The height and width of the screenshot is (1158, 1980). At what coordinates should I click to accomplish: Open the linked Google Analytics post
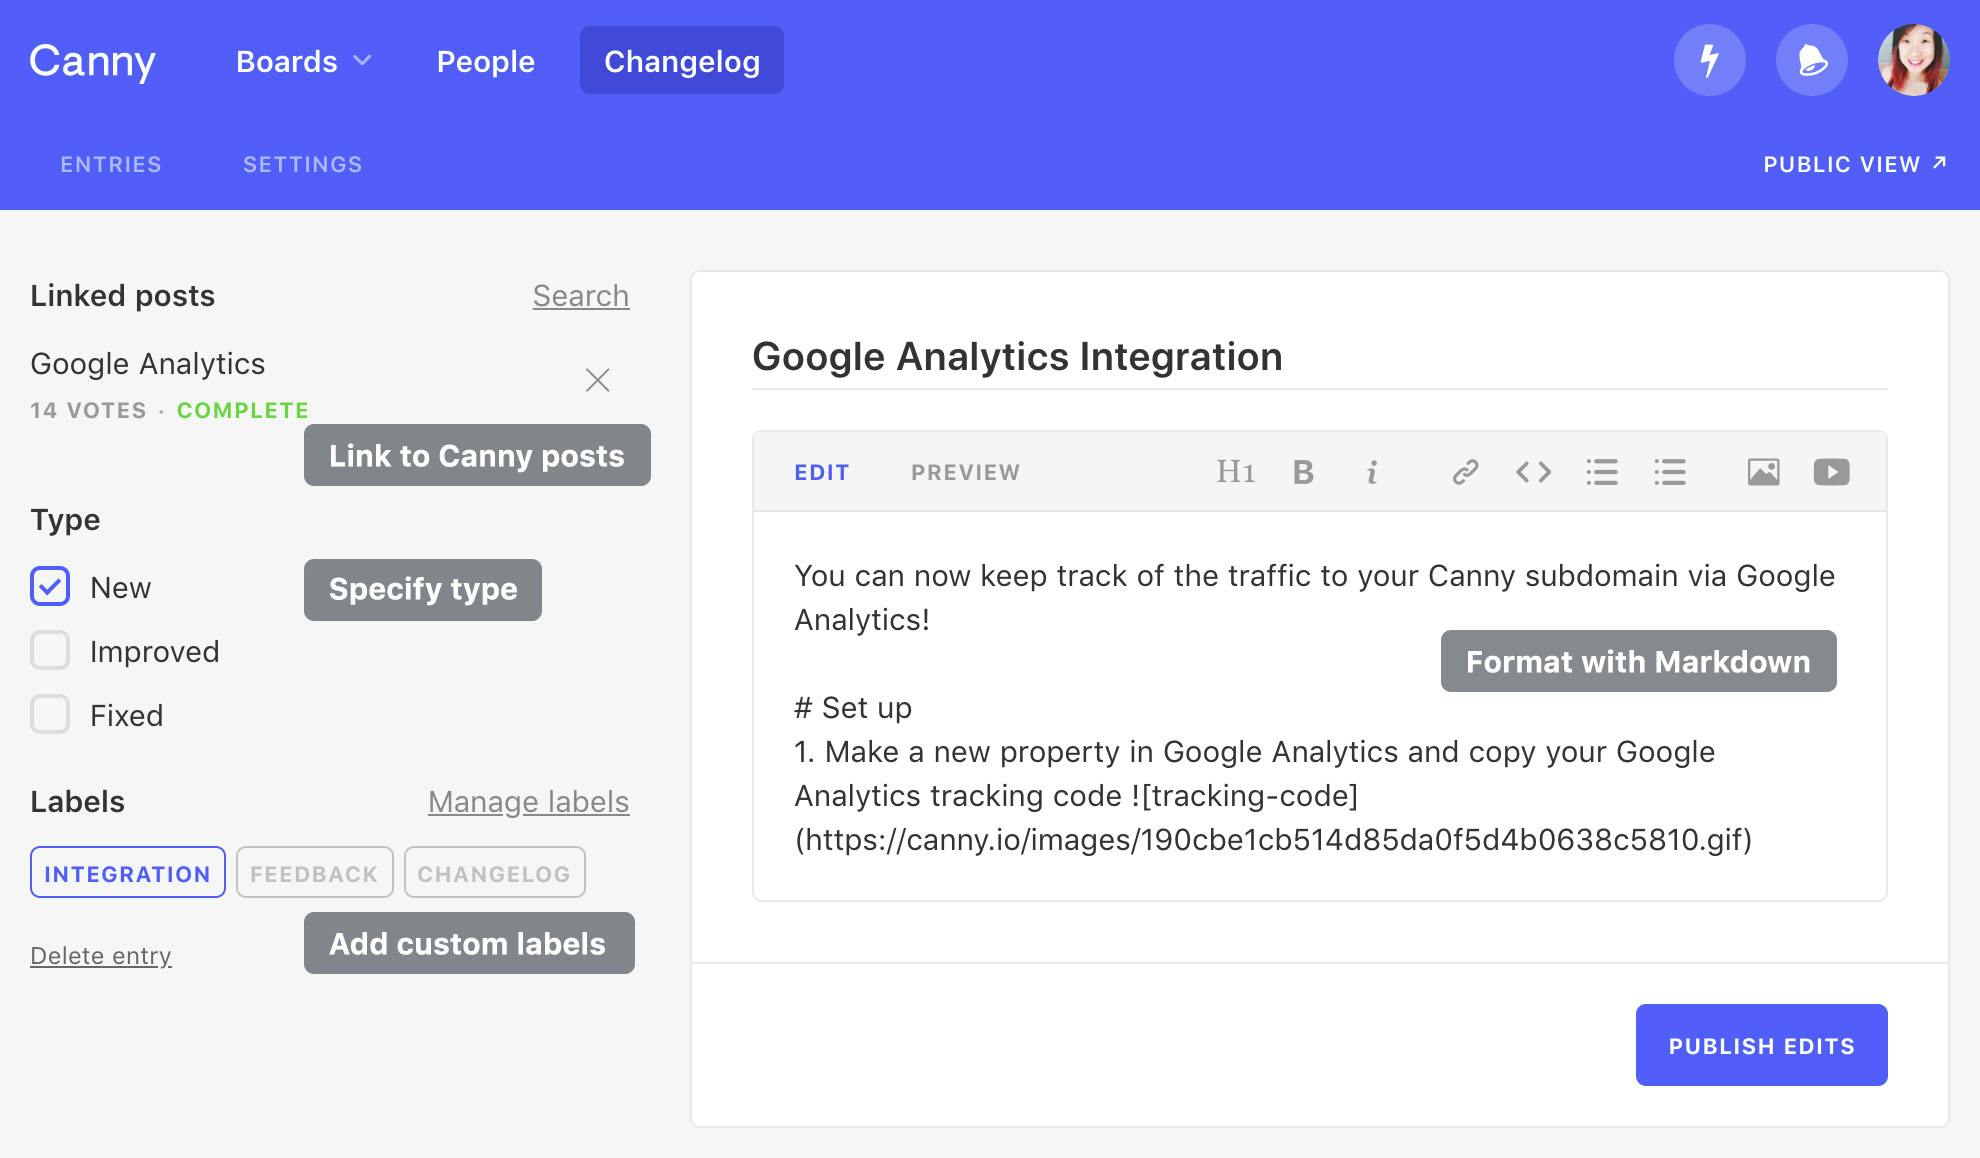(148, 364)
